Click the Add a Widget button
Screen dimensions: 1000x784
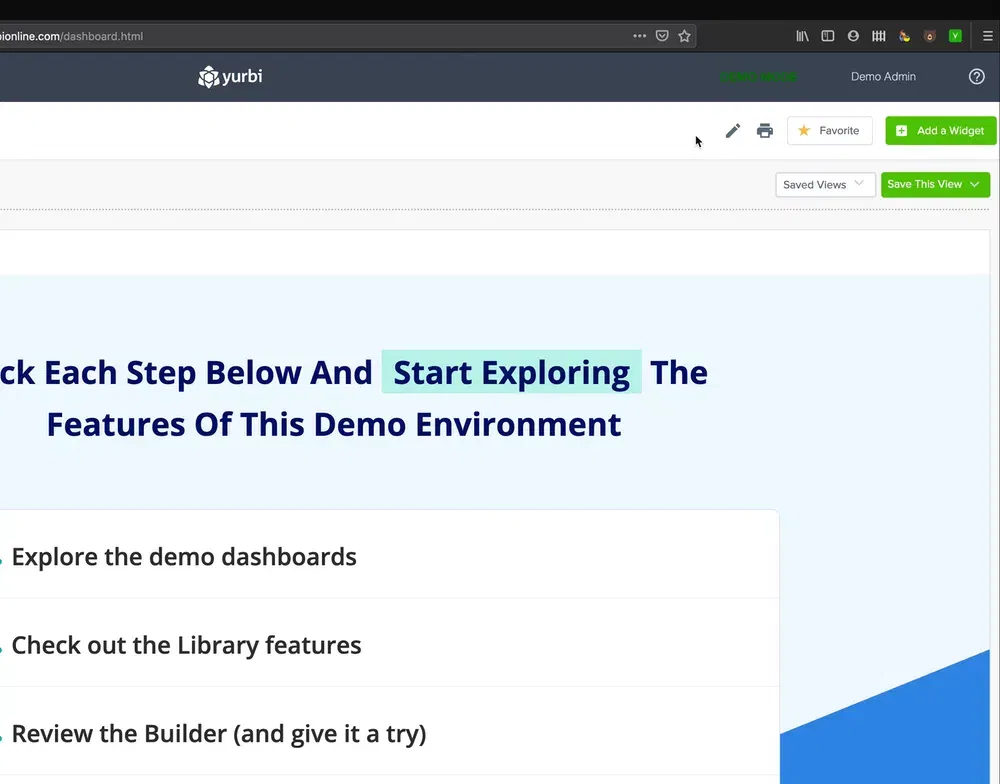(941, 131)
